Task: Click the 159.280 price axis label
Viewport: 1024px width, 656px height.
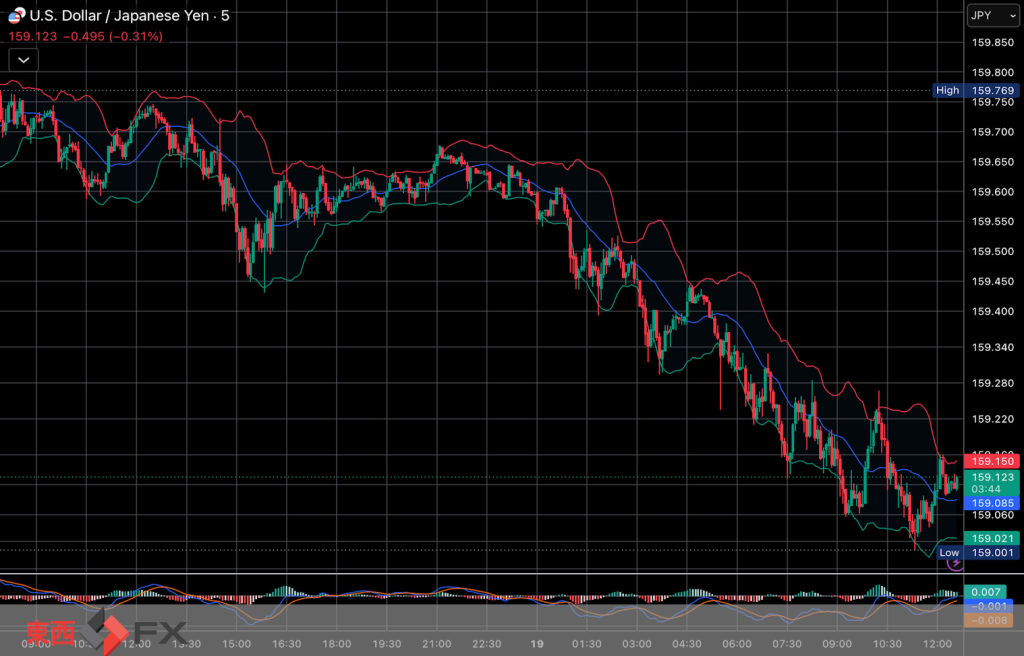Action: 993,384
